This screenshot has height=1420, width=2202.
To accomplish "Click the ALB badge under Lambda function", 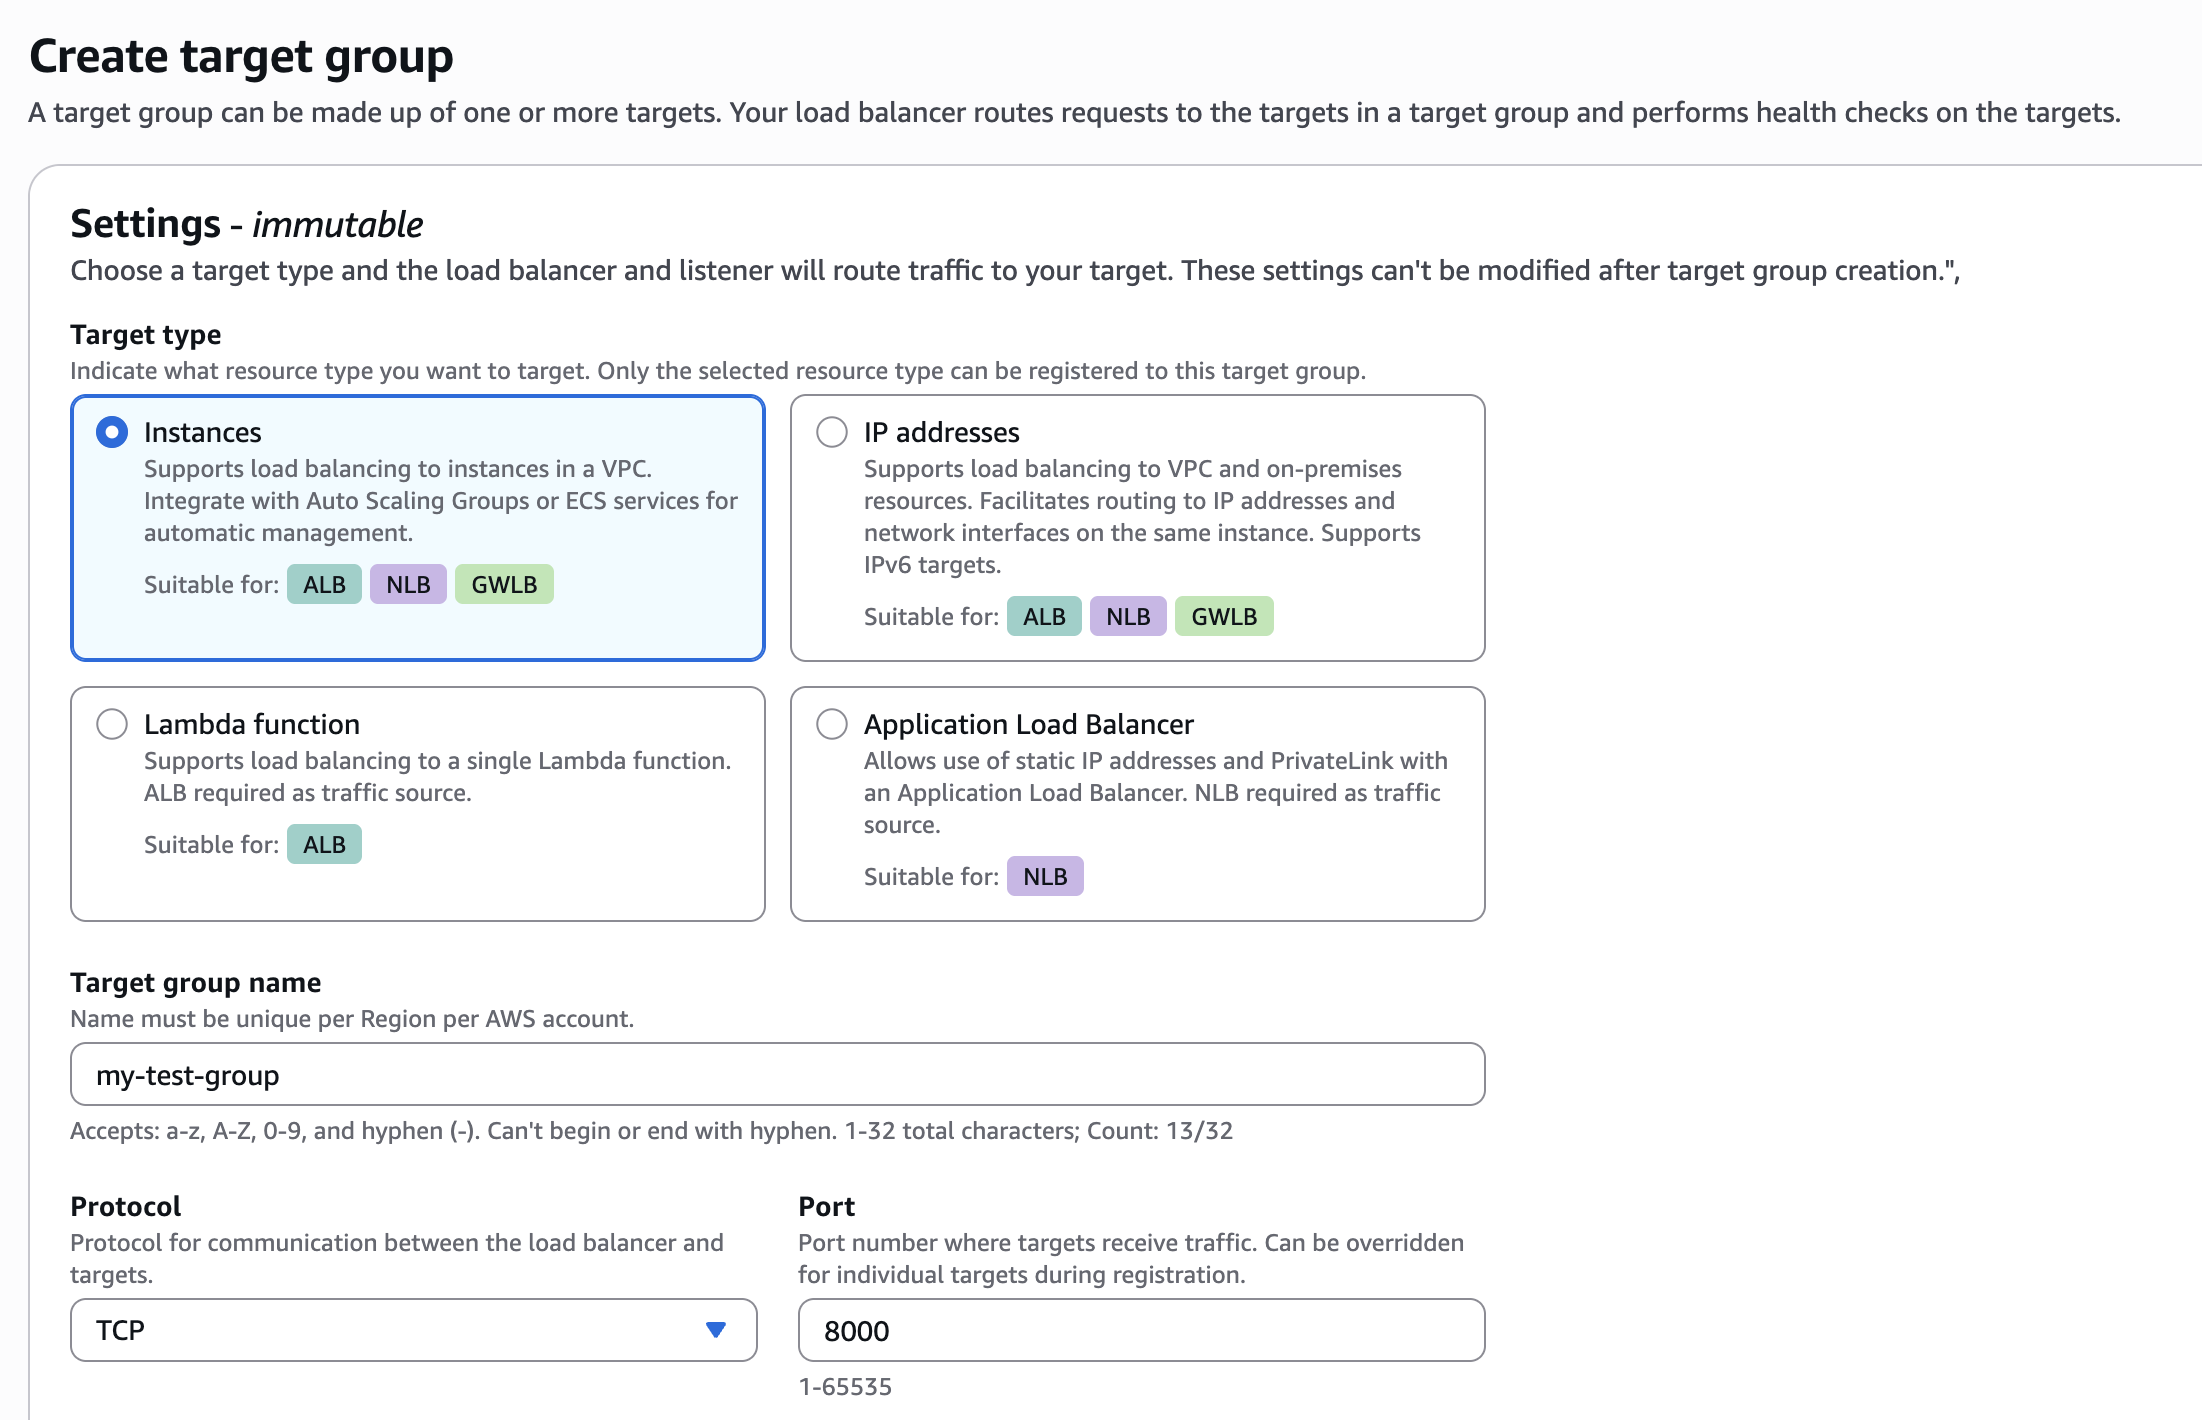I will [324, 845].
